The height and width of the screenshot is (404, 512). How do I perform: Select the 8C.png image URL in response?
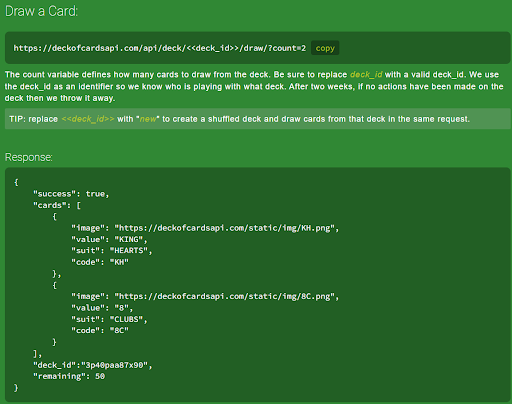(x=225, y=296)
